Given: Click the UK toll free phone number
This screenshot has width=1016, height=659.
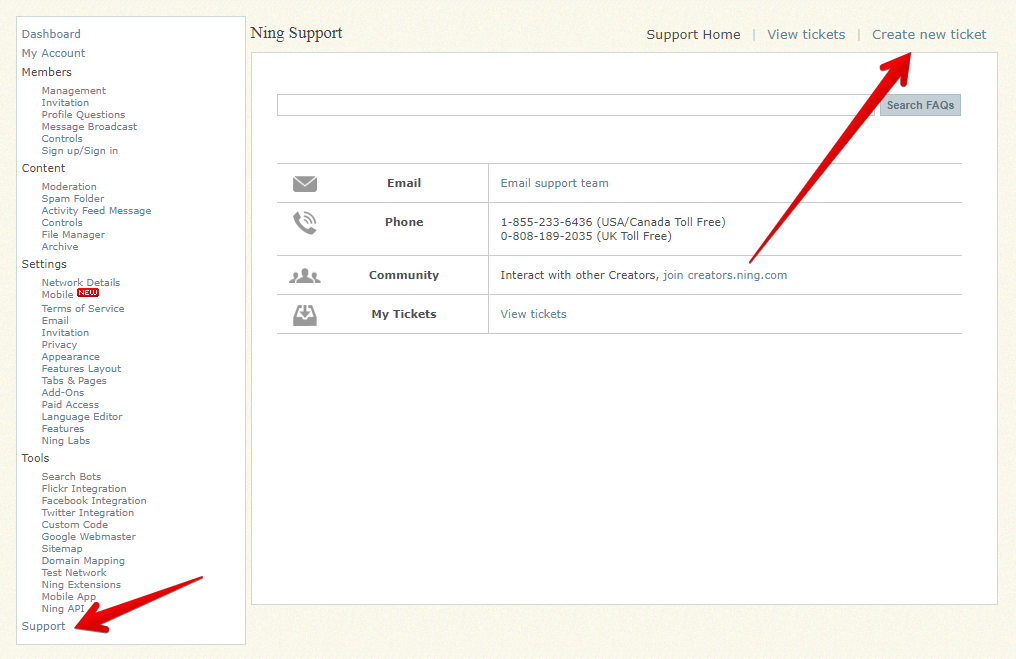Looking at the screenshot, I should click(x=546, y=237).
